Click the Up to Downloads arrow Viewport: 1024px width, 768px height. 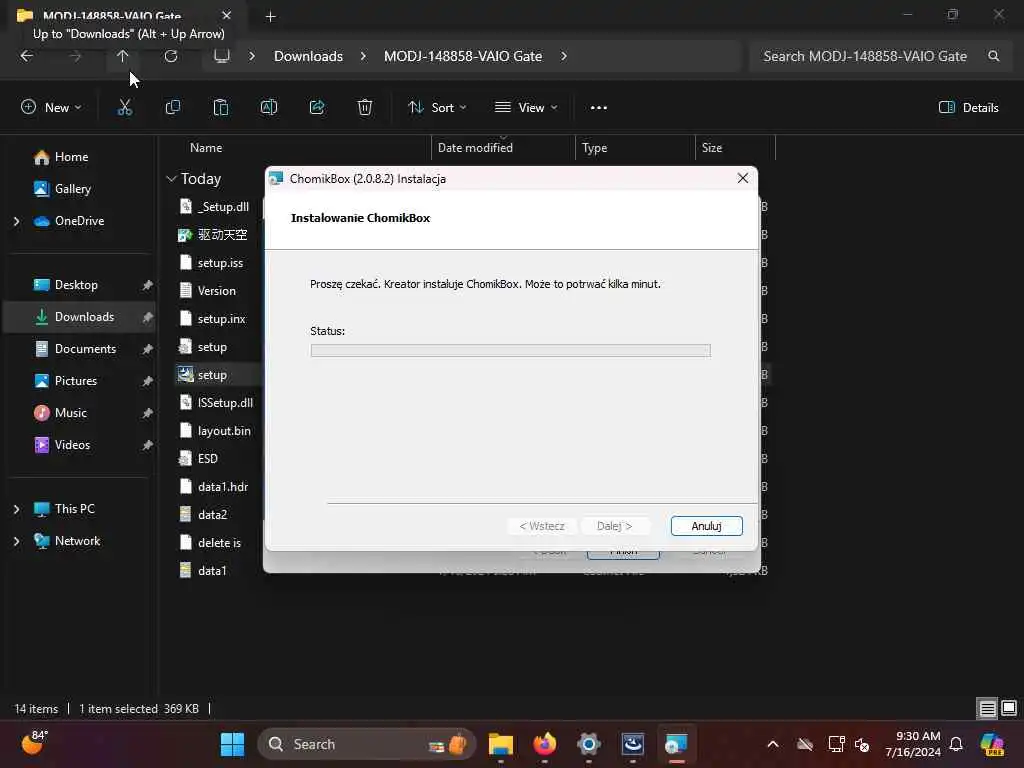pyautogui.click(x=122, y=56)
